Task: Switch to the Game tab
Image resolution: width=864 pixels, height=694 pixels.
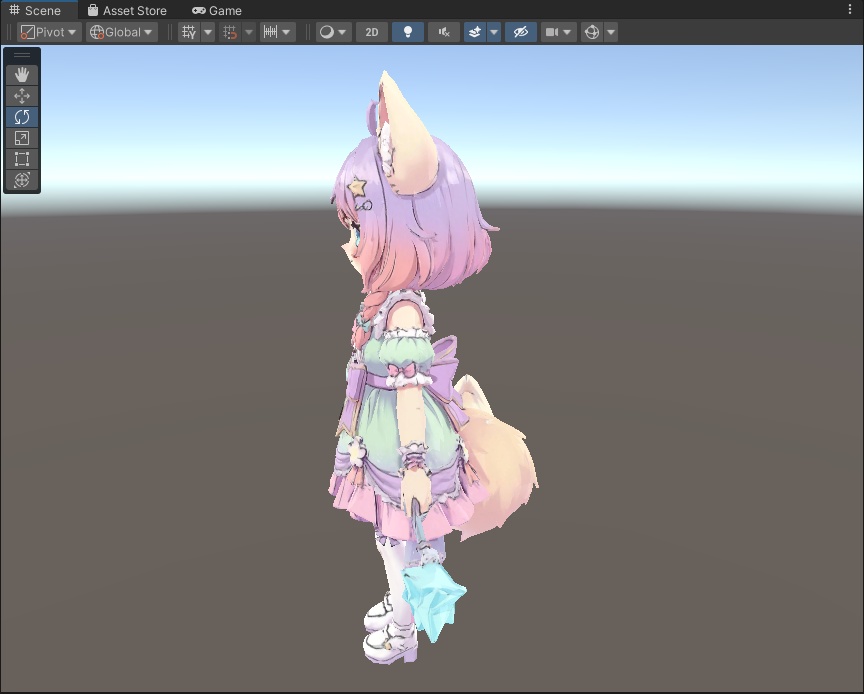Action: 216,10
